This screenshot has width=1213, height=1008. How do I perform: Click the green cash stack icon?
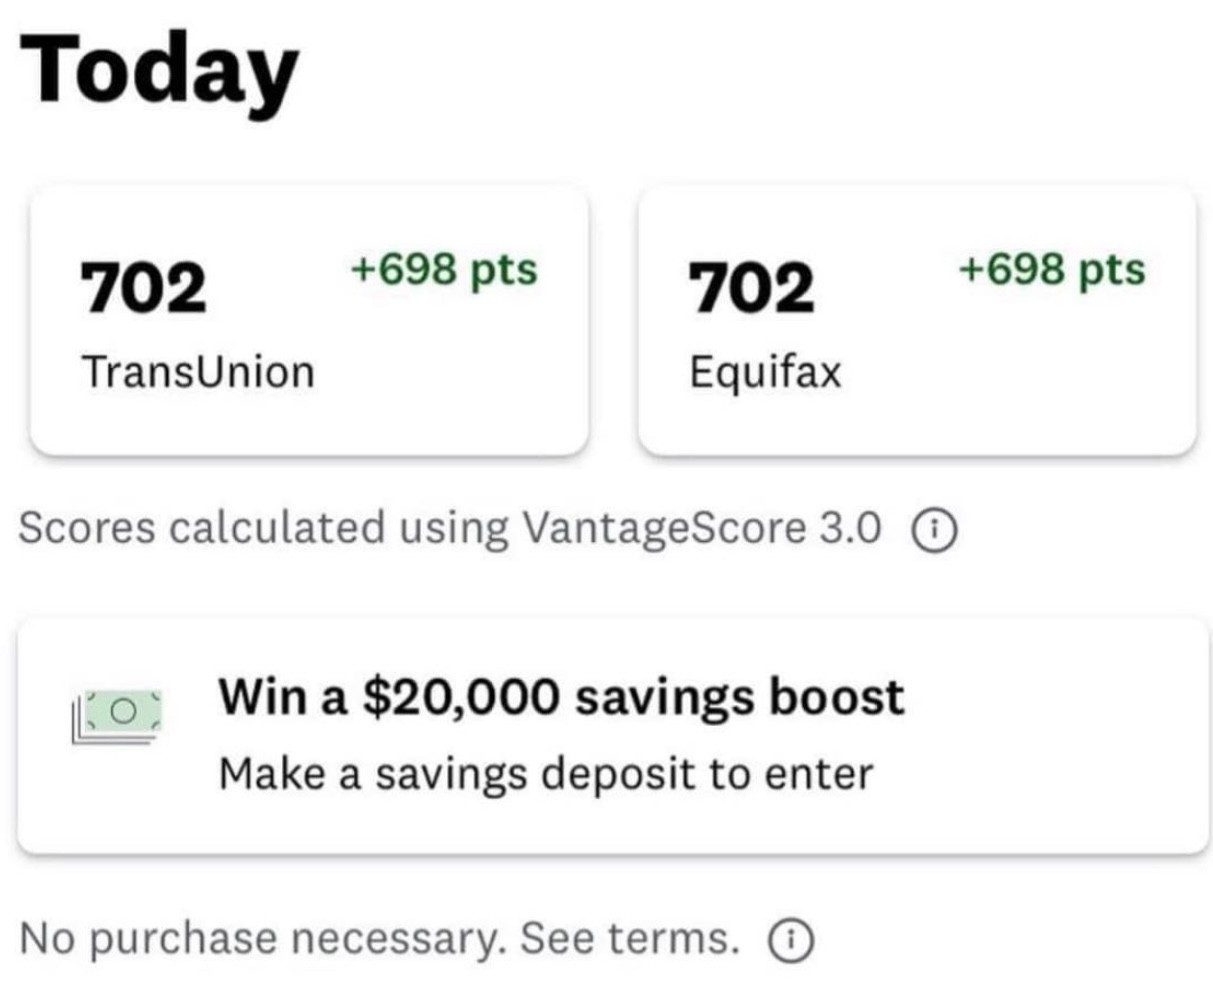[x=117, y=716]
